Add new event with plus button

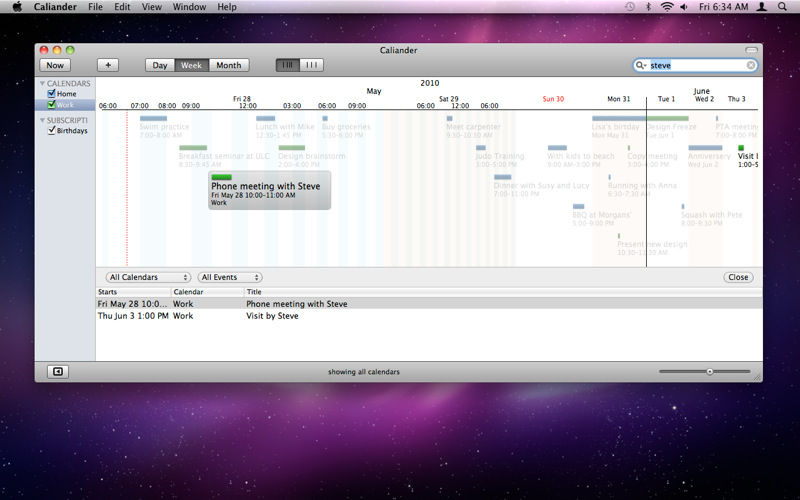108,65
